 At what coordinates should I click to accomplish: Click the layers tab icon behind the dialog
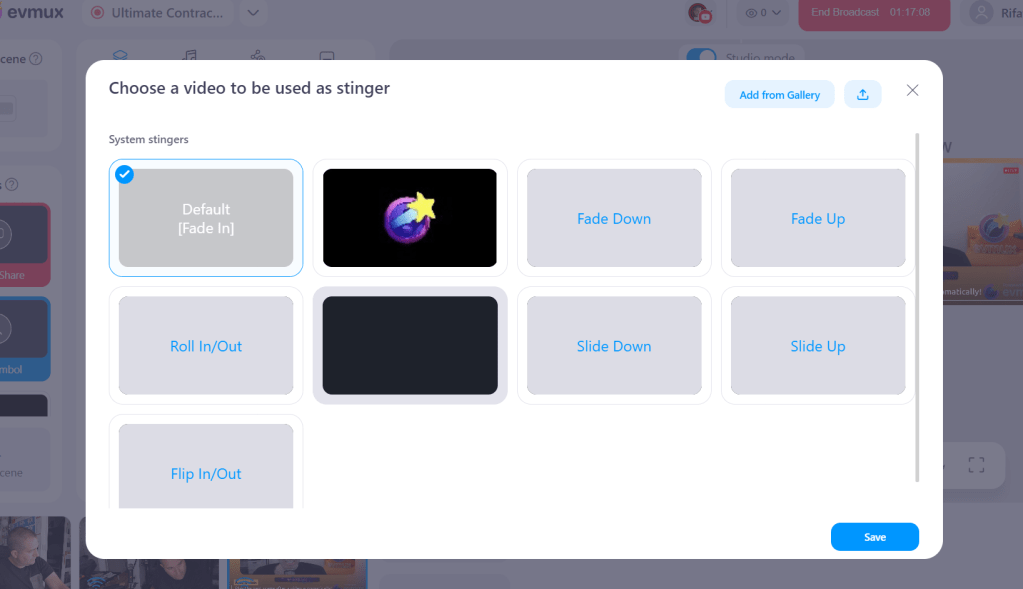120,55
